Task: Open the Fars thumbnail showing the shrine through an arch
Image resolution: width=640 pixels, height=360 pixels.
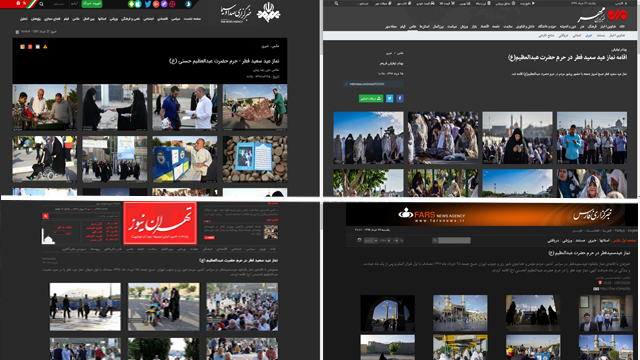Action: pos(387,313)
